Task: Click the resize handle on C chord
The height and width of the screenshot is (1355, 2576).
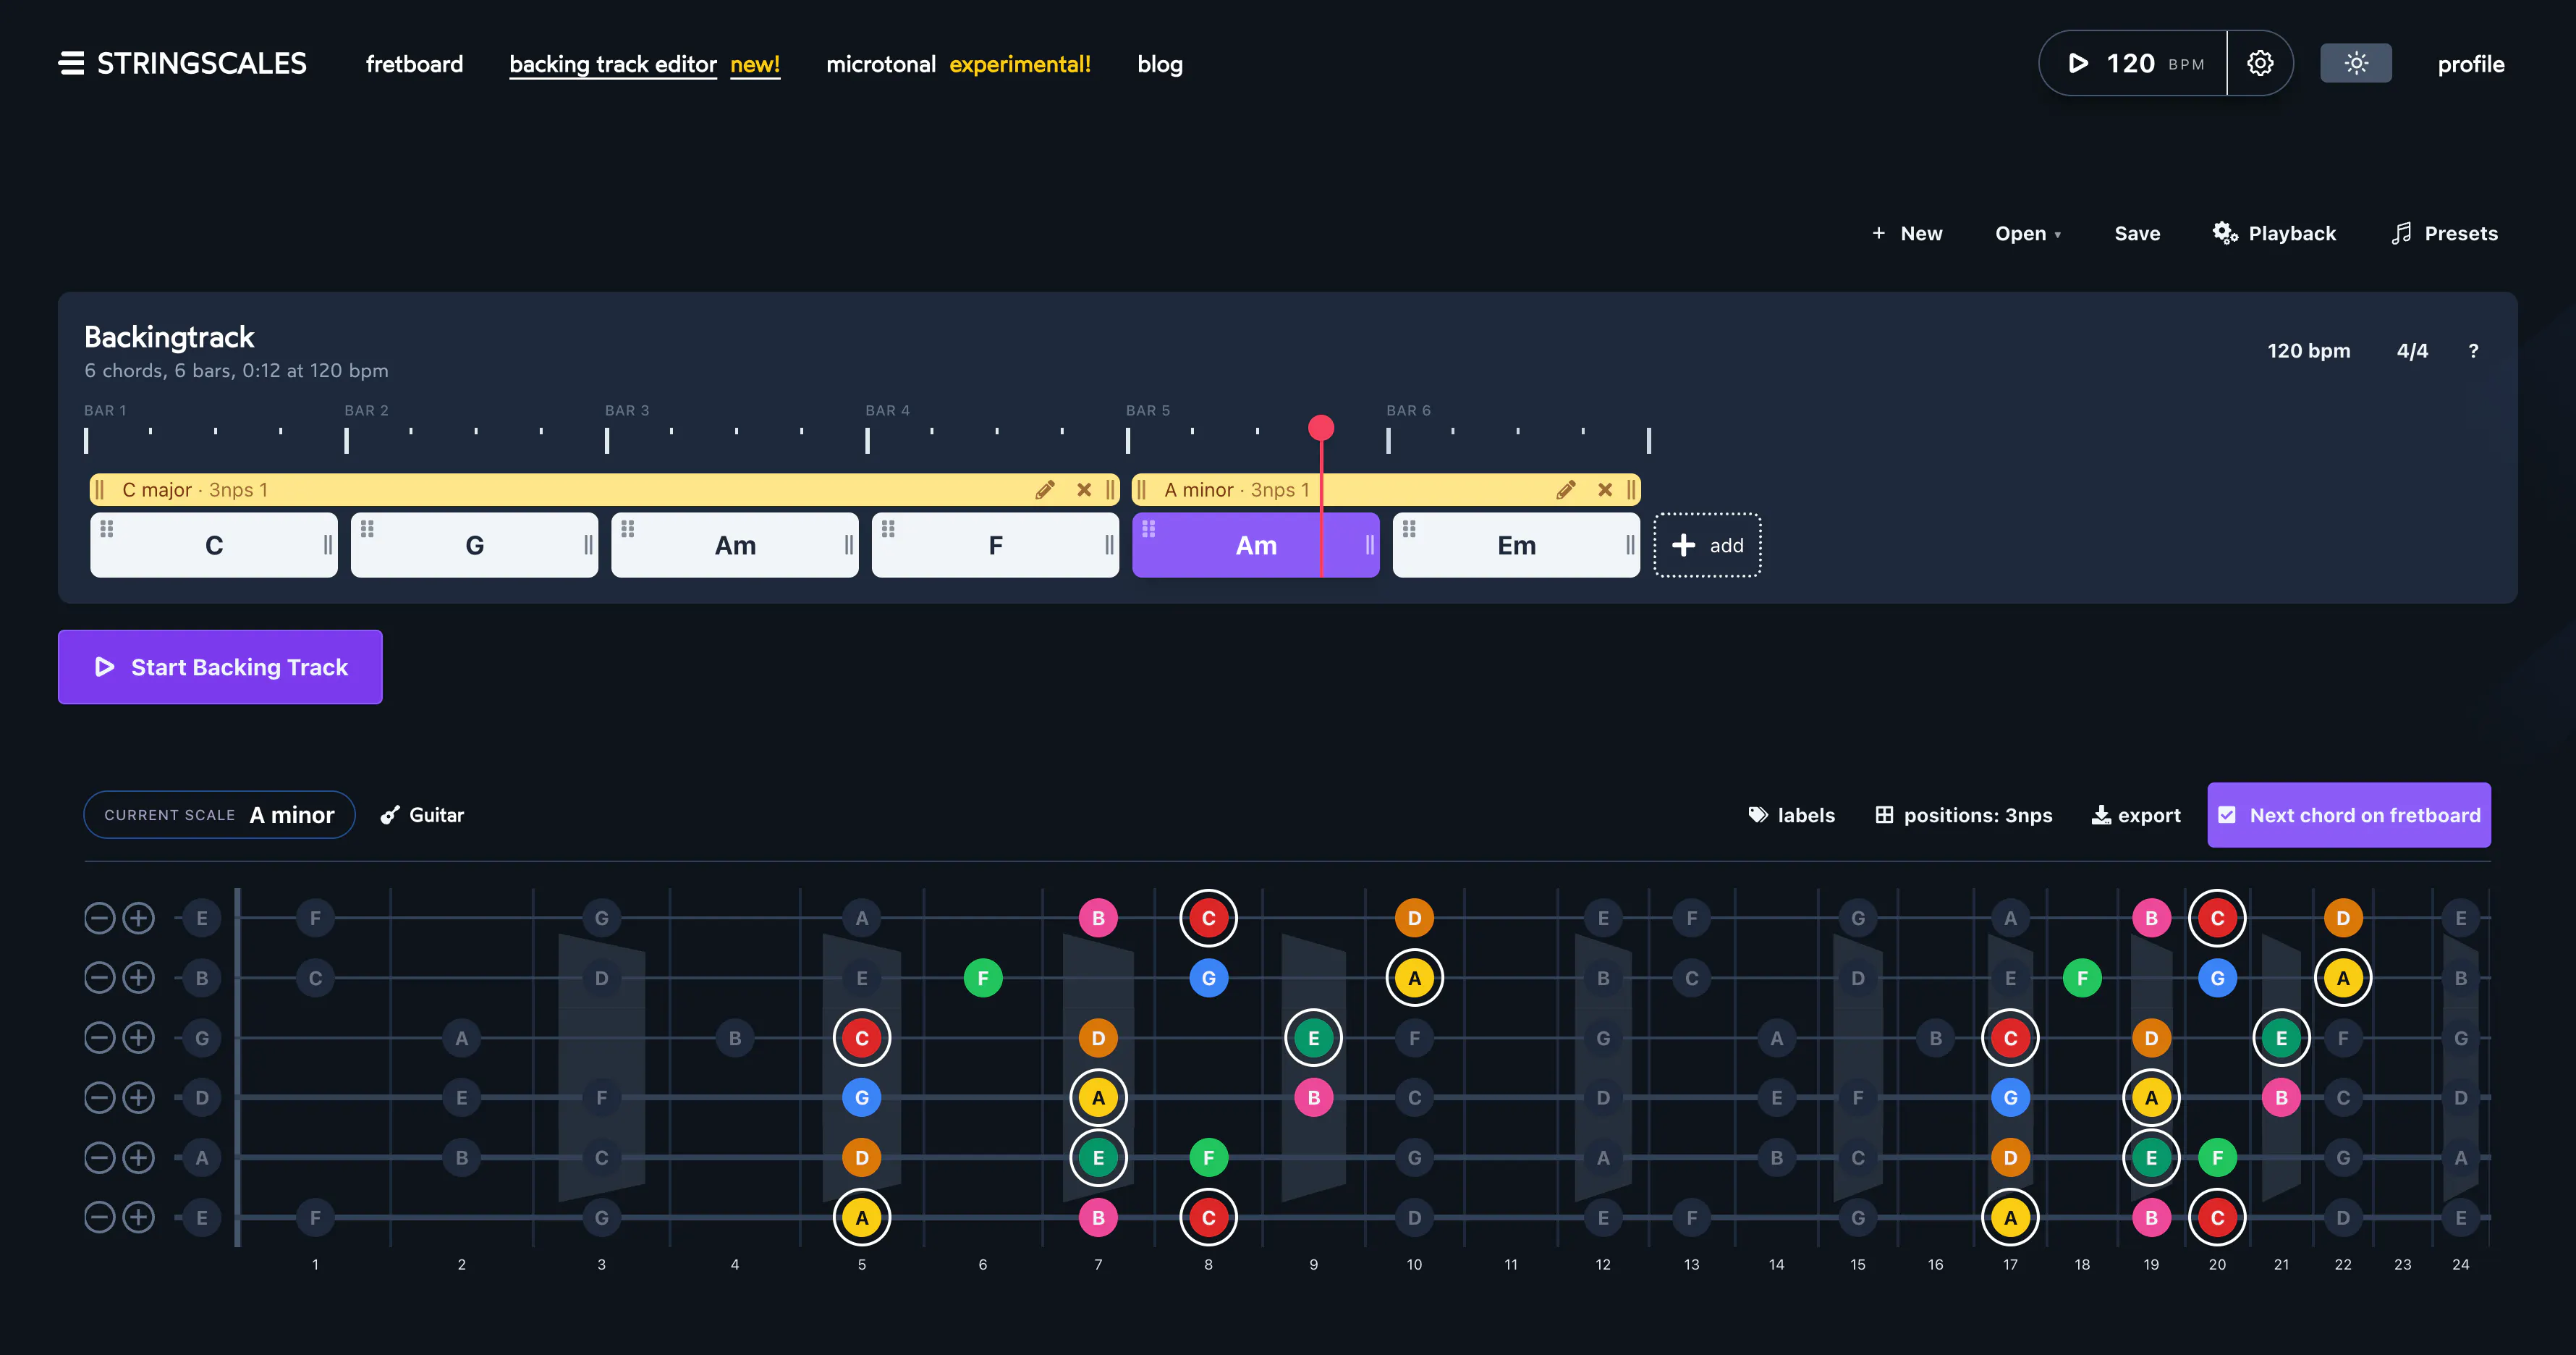Action: pyautogui.click(x=328, y=545)
